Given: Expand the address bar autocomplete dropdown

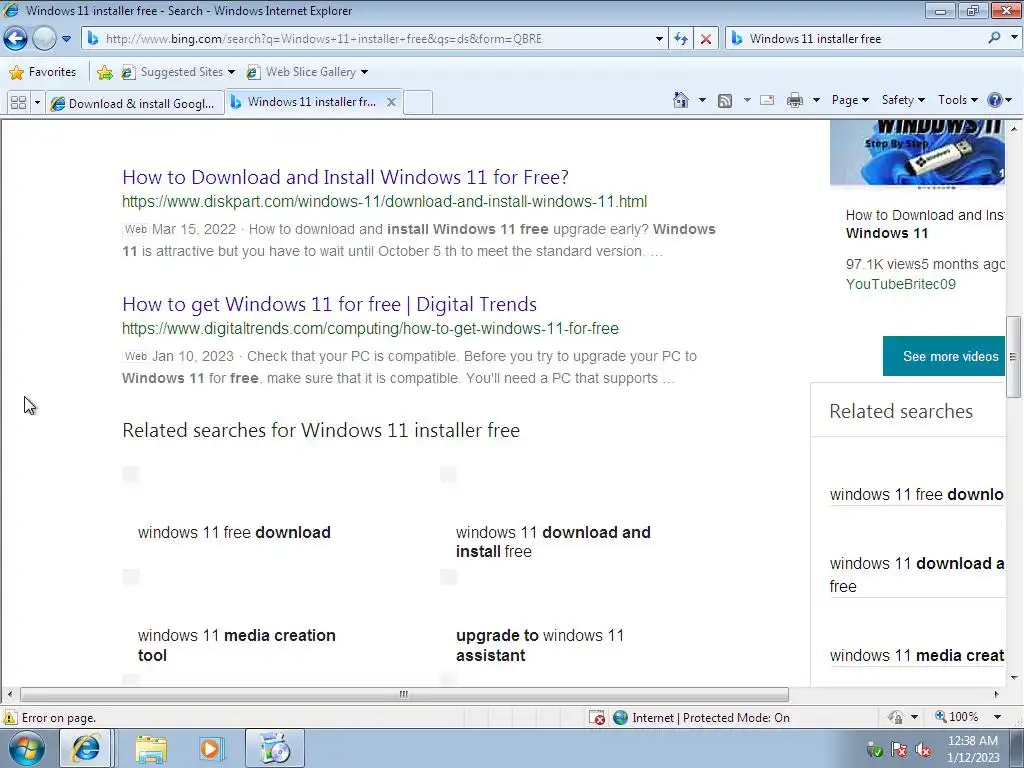Looking at the screenshot, I should coord(659,39).
